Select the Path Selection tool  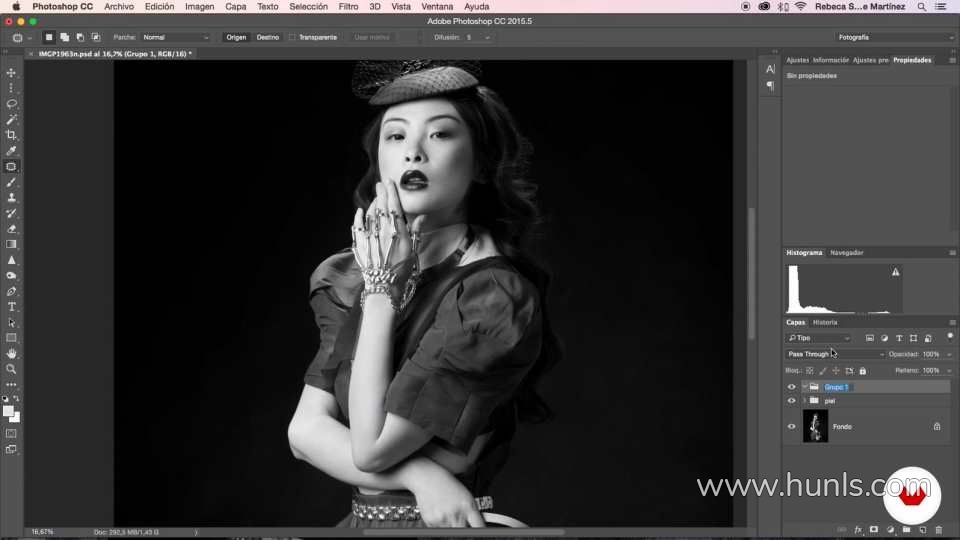pos(11,323)
